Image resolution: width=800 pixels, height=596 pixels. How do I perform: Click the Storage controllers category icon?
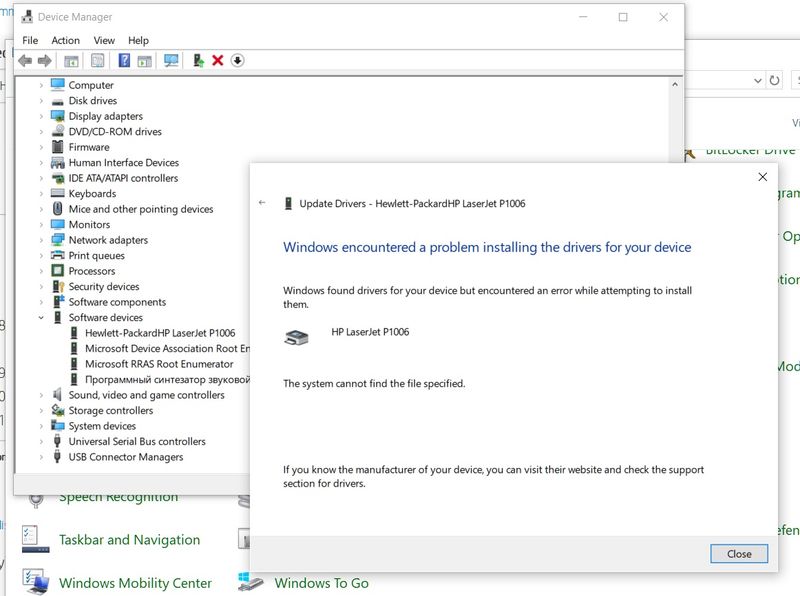(x=58, y=410)
